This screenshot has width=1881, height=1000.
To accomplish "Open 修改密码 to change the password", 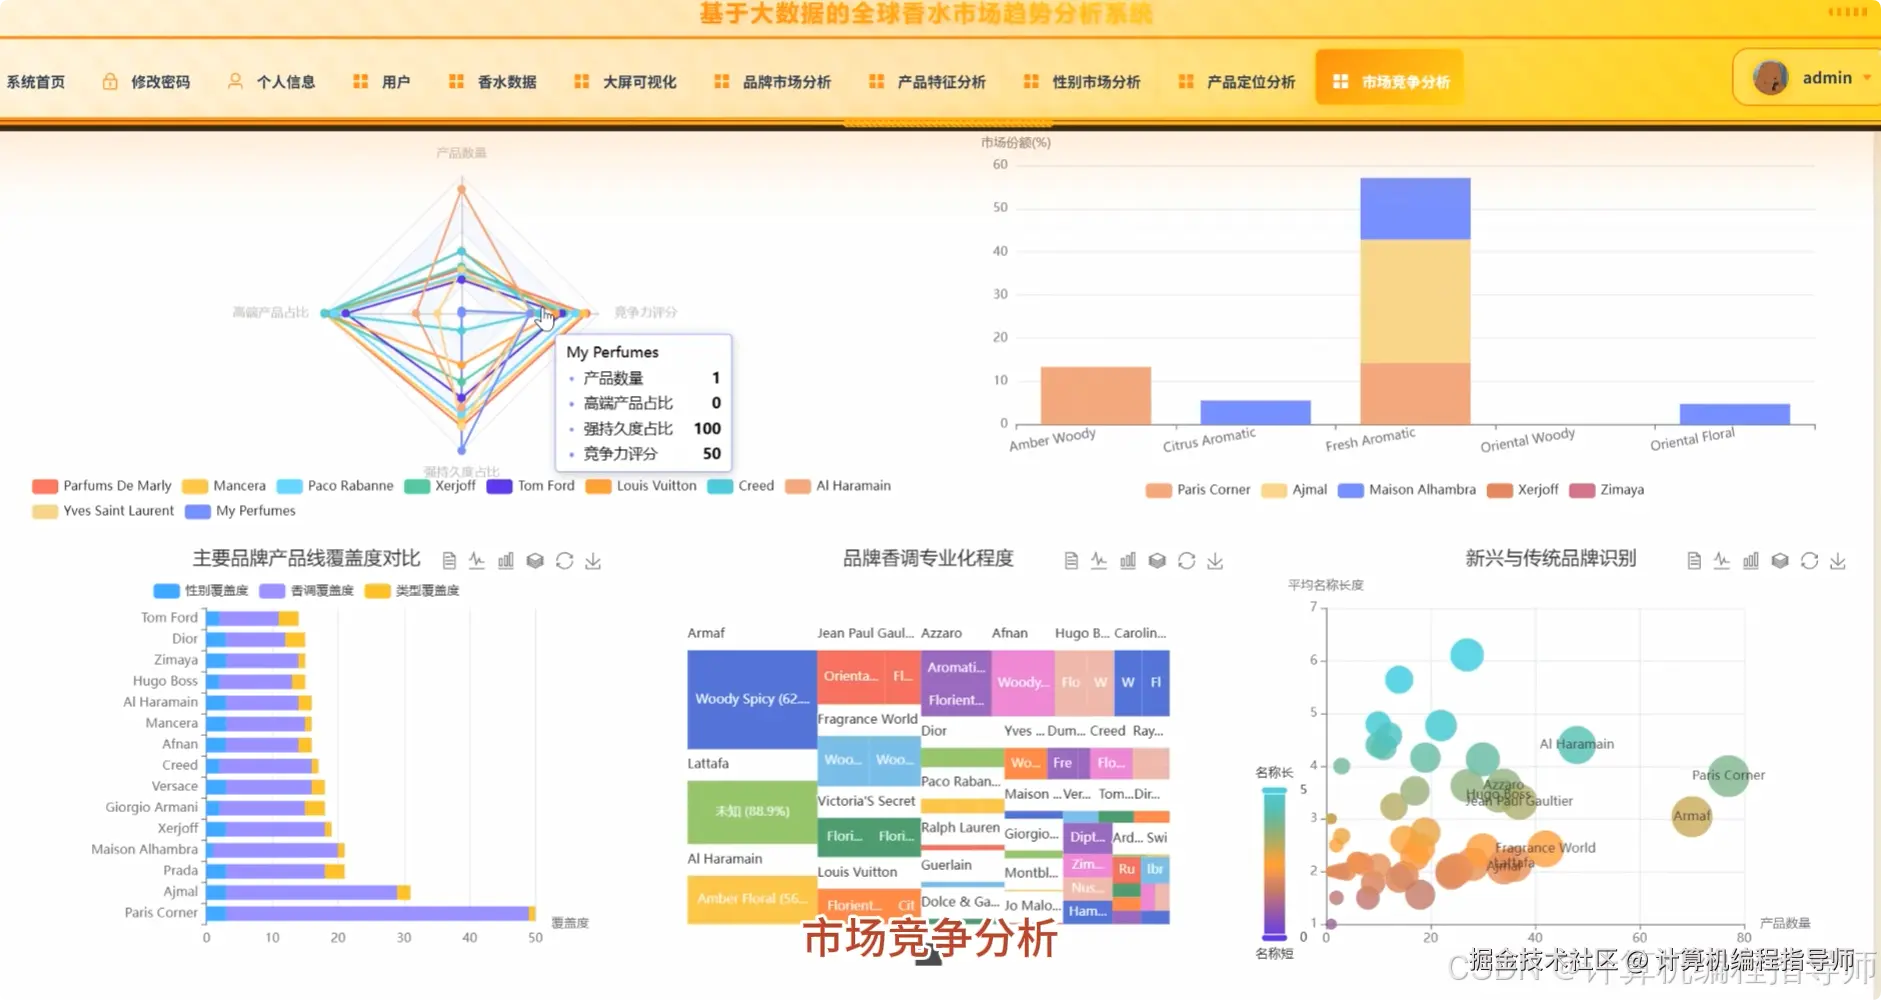I will click(160, 81).
